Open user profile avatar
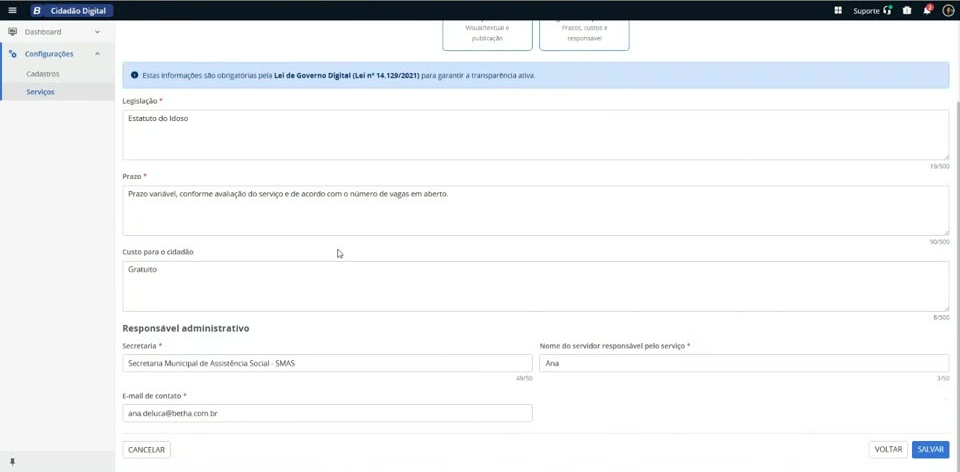 pyautogui.click(x=948, y=10)
